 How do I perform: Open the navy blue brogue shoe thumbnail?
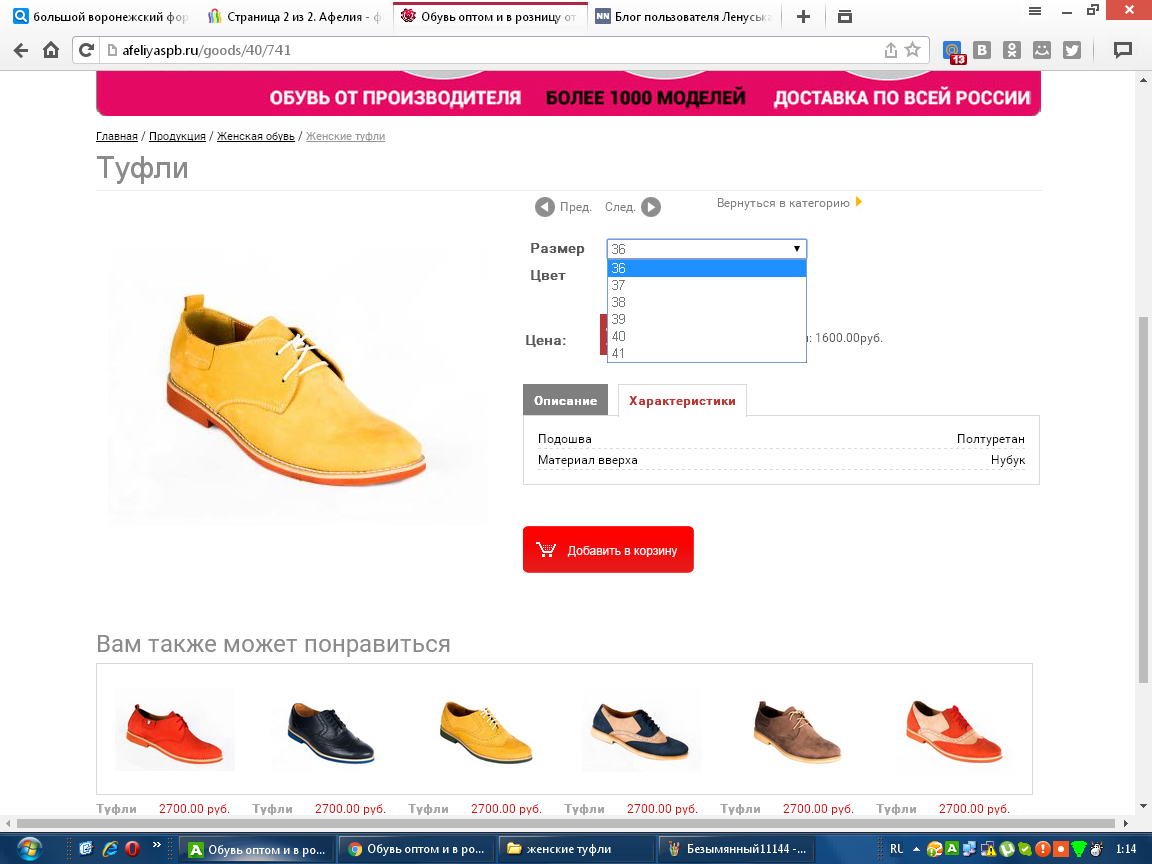tap(330, 733)
